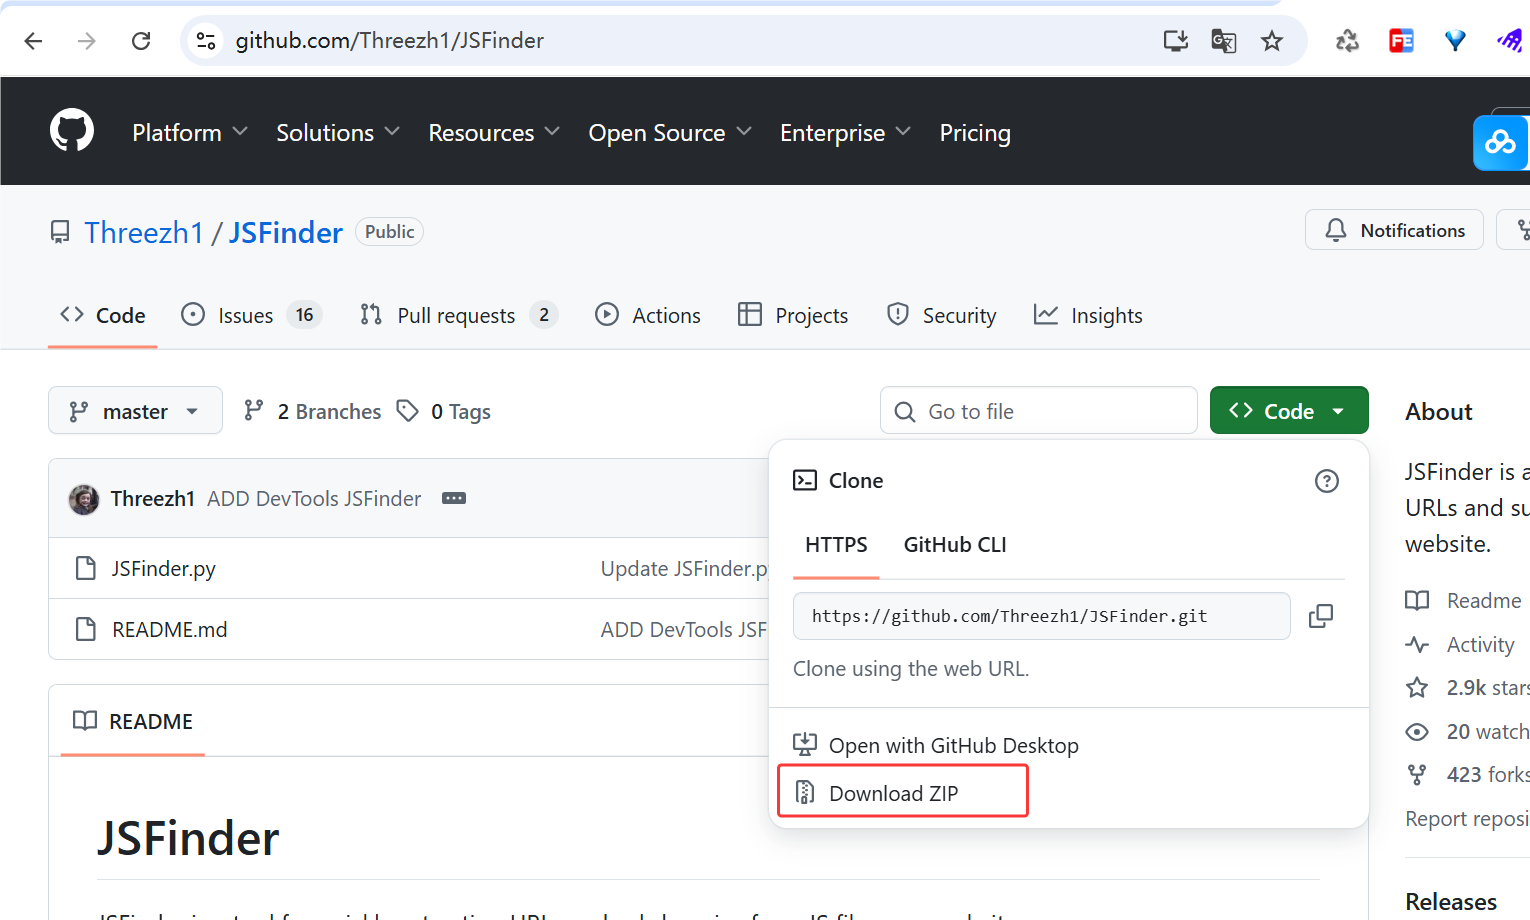This screenshot has height=920, width=1530.
Task: Click the translate page icon
Action: (x=1223, y=41)
